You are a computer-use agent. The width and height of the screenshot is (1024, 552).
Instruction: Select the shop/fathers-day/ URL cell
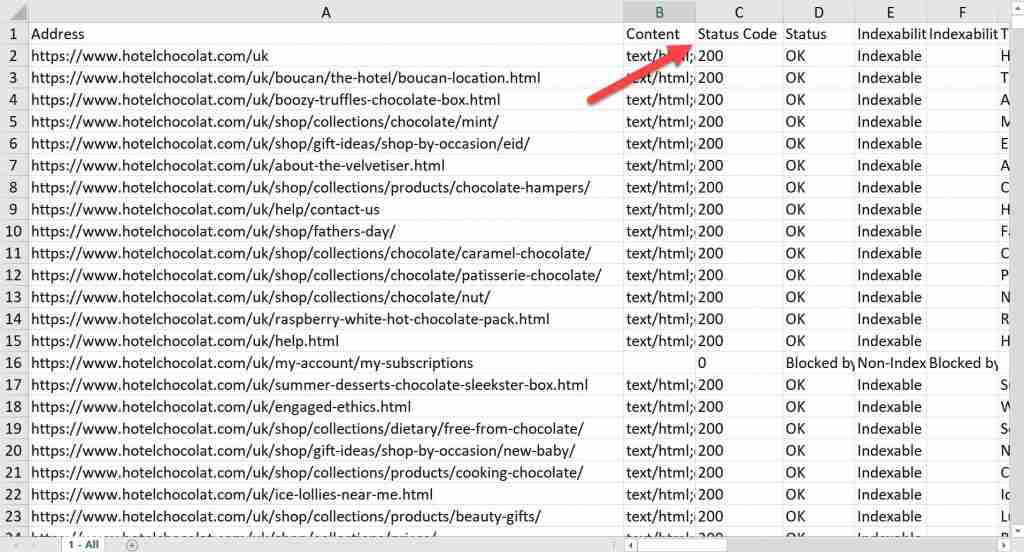(325, 231)
